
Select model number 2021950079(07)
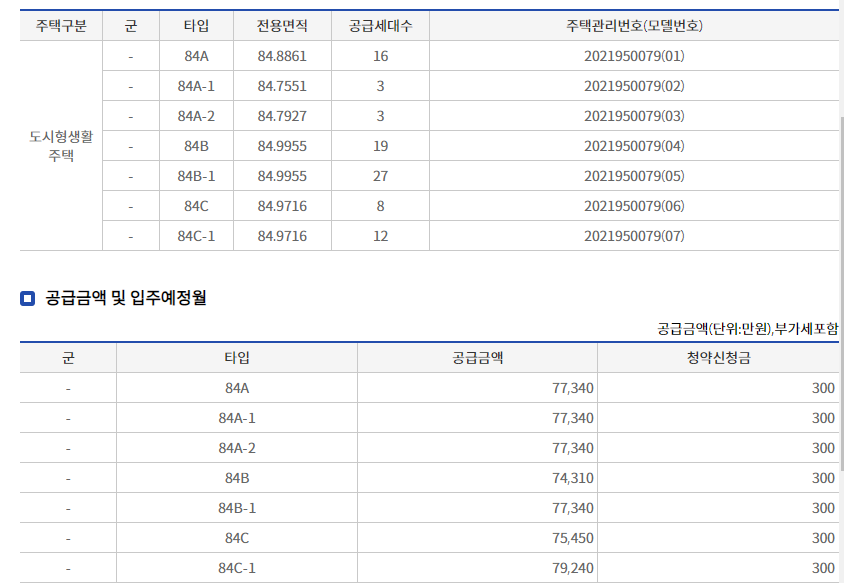point(634,236)
